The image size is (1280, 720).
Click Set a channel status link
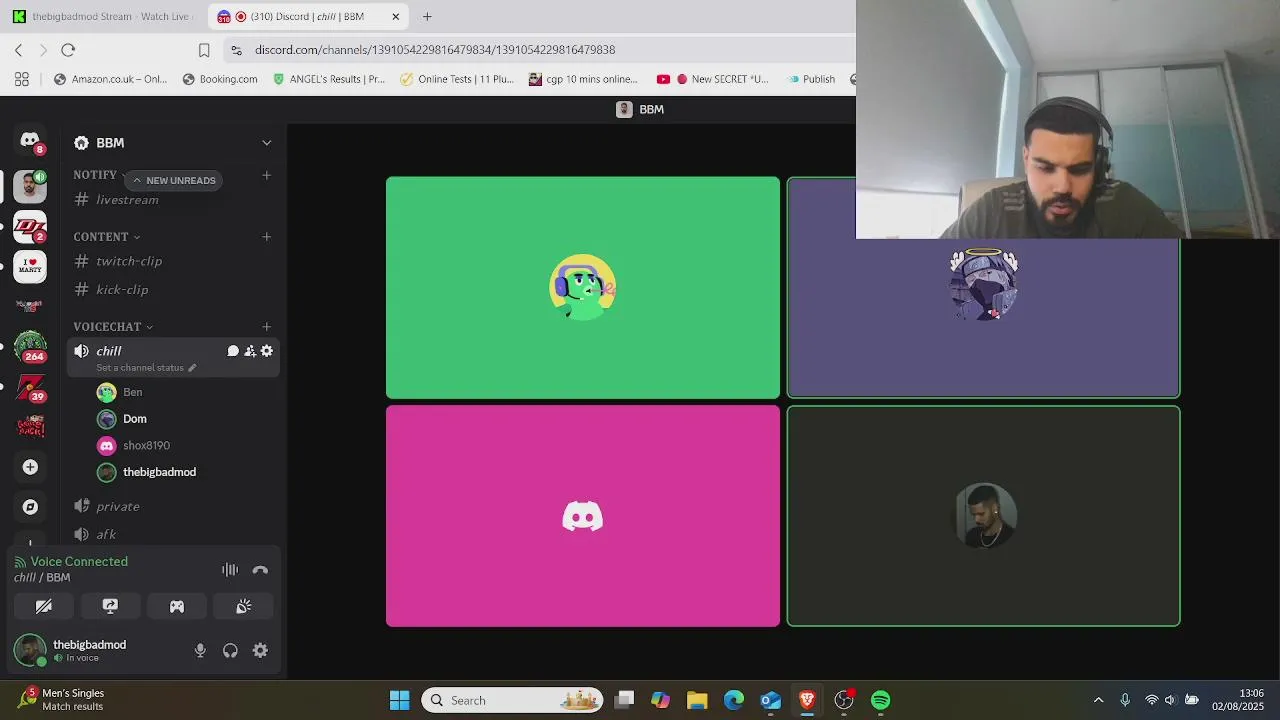(x=146, y=368)
